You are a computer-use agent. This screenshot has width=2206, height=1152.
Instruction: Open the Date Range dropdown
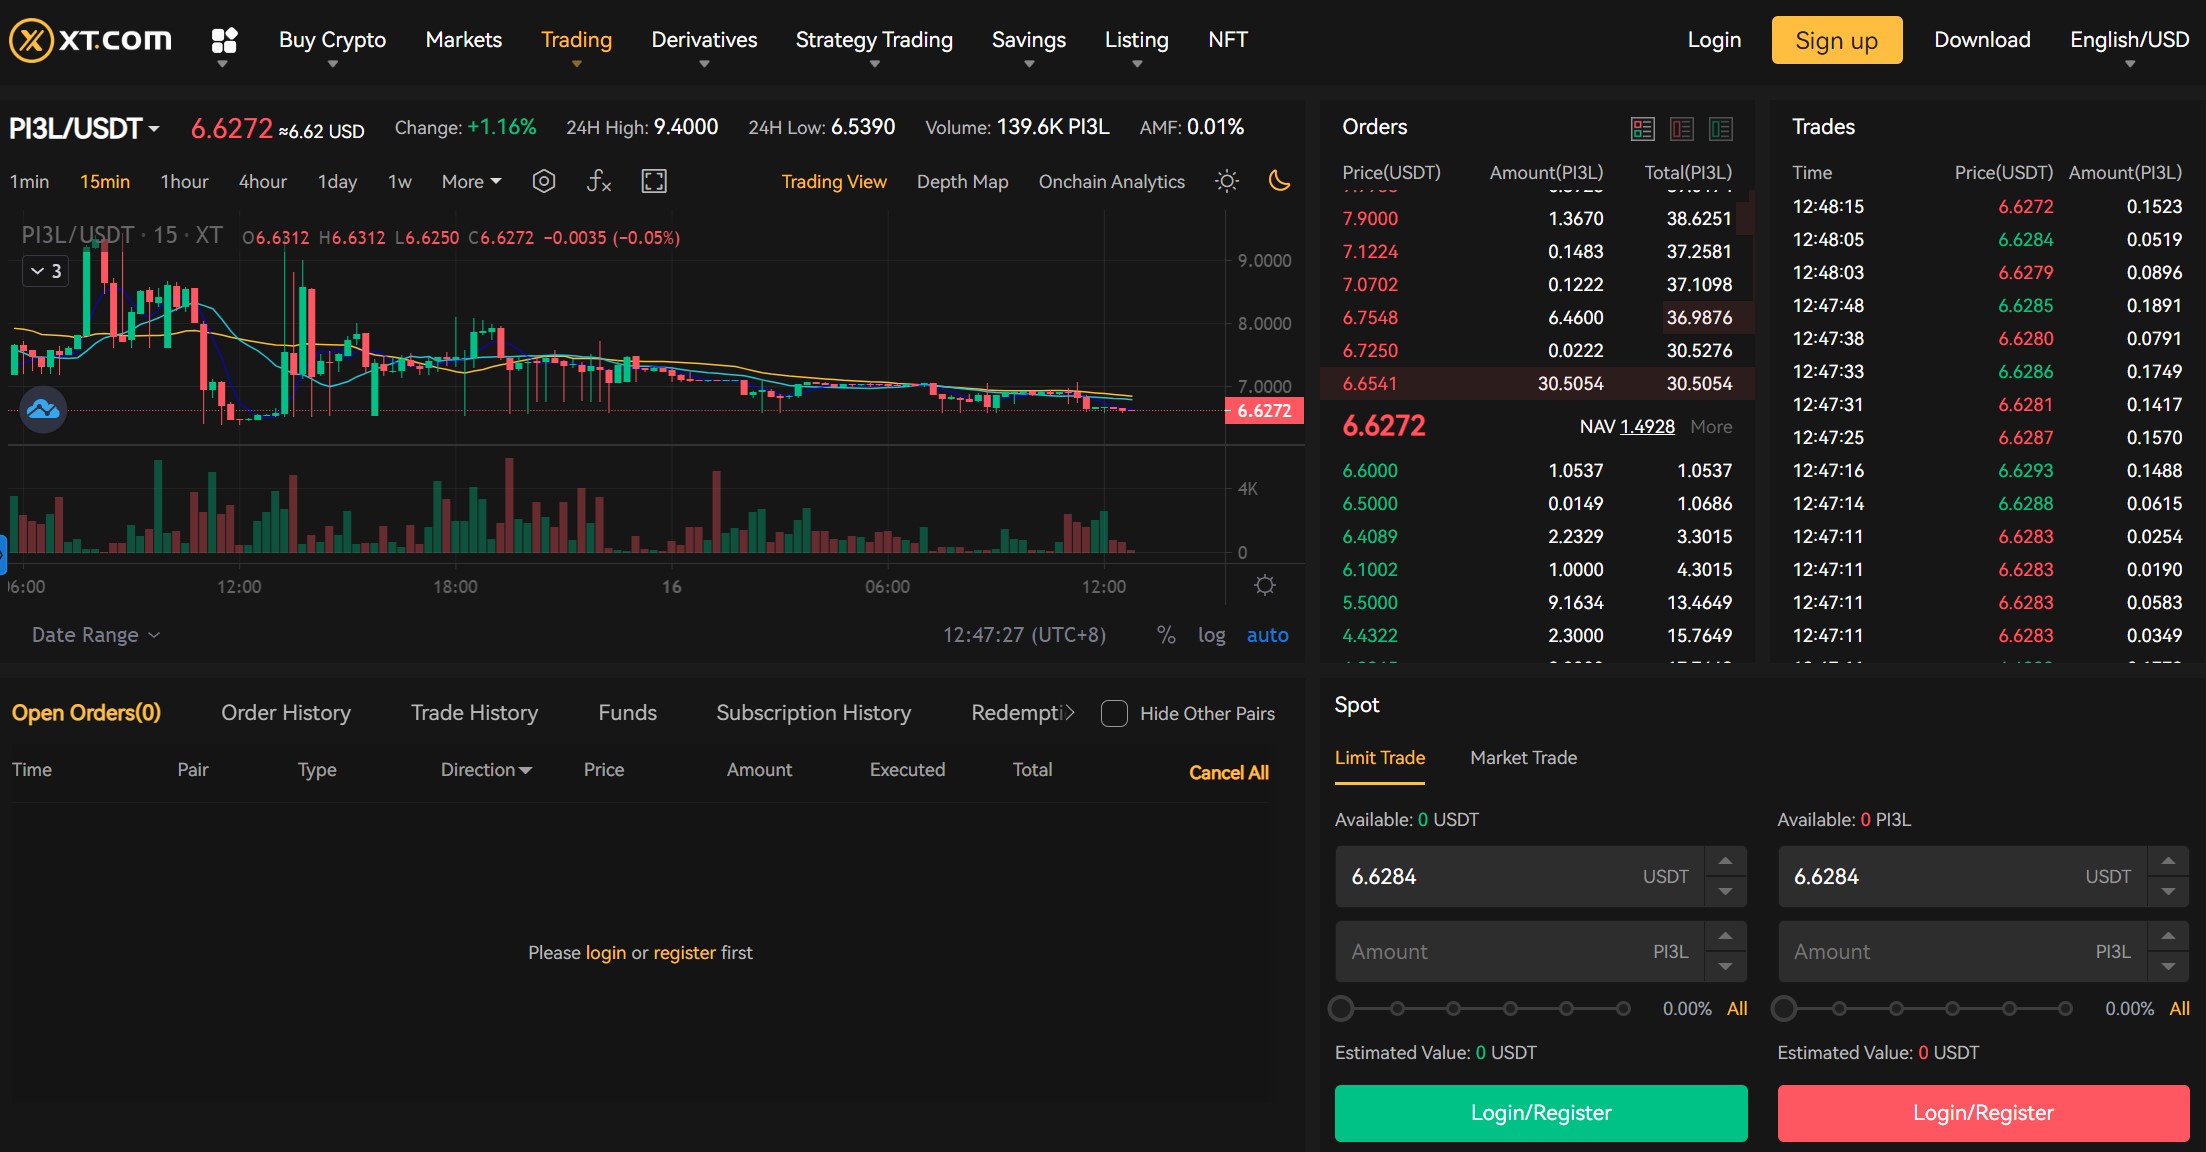(93, 633)
